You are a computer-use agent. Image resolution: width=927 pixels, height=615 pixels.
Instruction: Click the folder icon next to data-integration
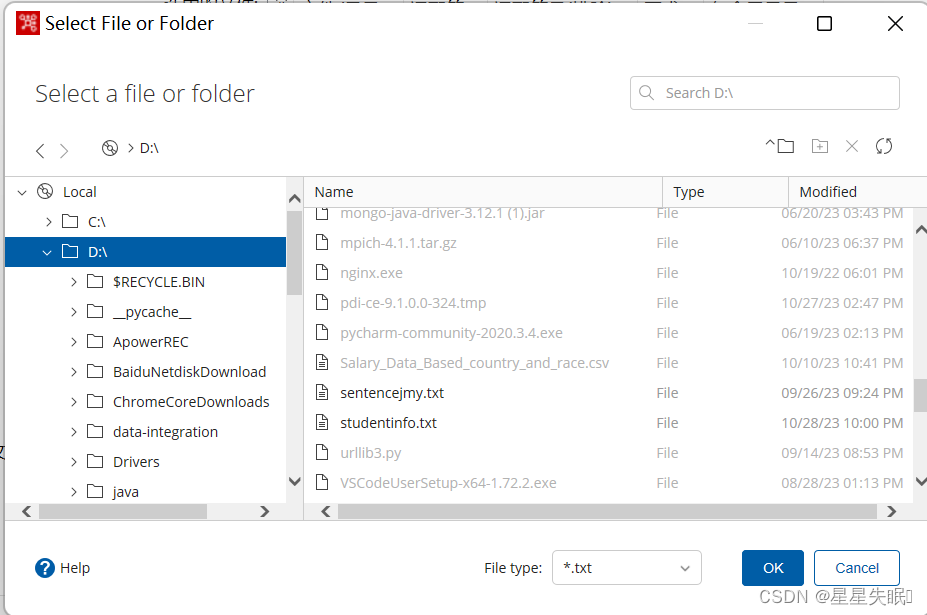pyautogui.click(x=95, y=431)
